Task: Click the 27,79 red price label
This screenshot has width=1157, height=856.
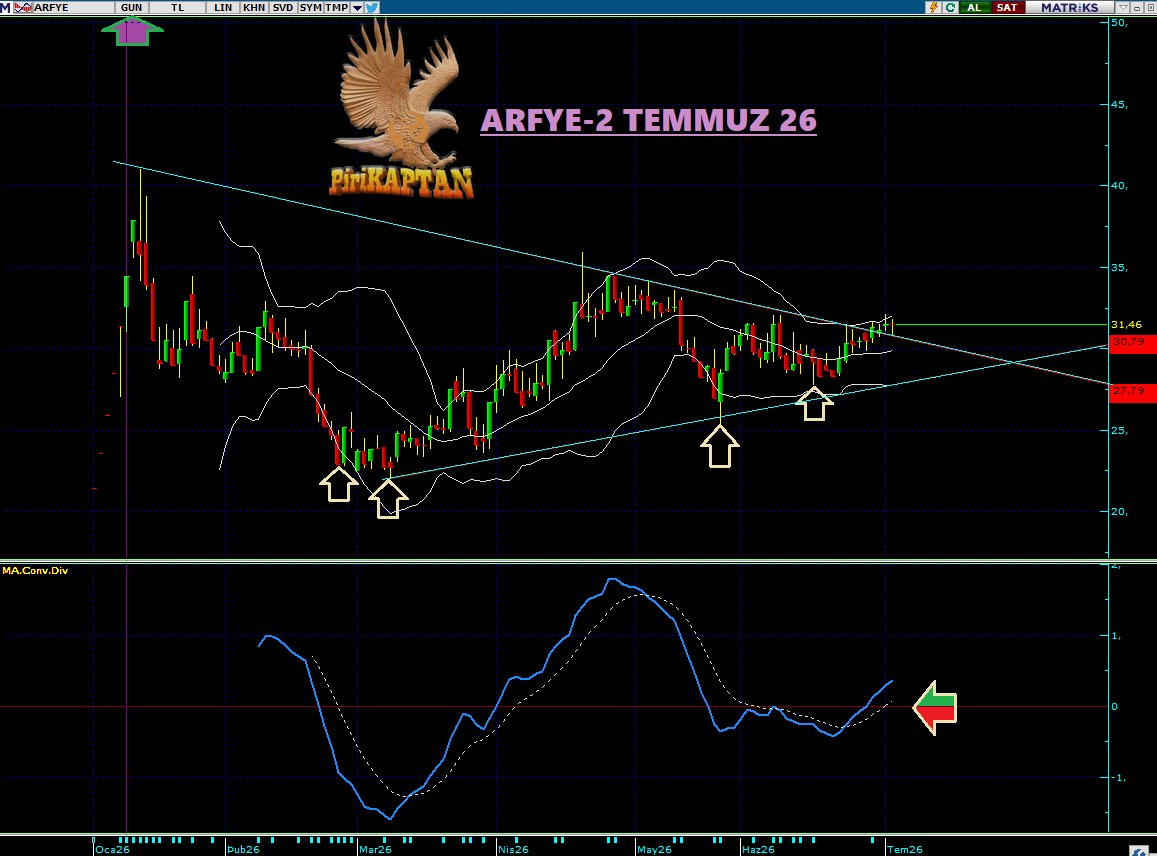Action: point(1133,392)
